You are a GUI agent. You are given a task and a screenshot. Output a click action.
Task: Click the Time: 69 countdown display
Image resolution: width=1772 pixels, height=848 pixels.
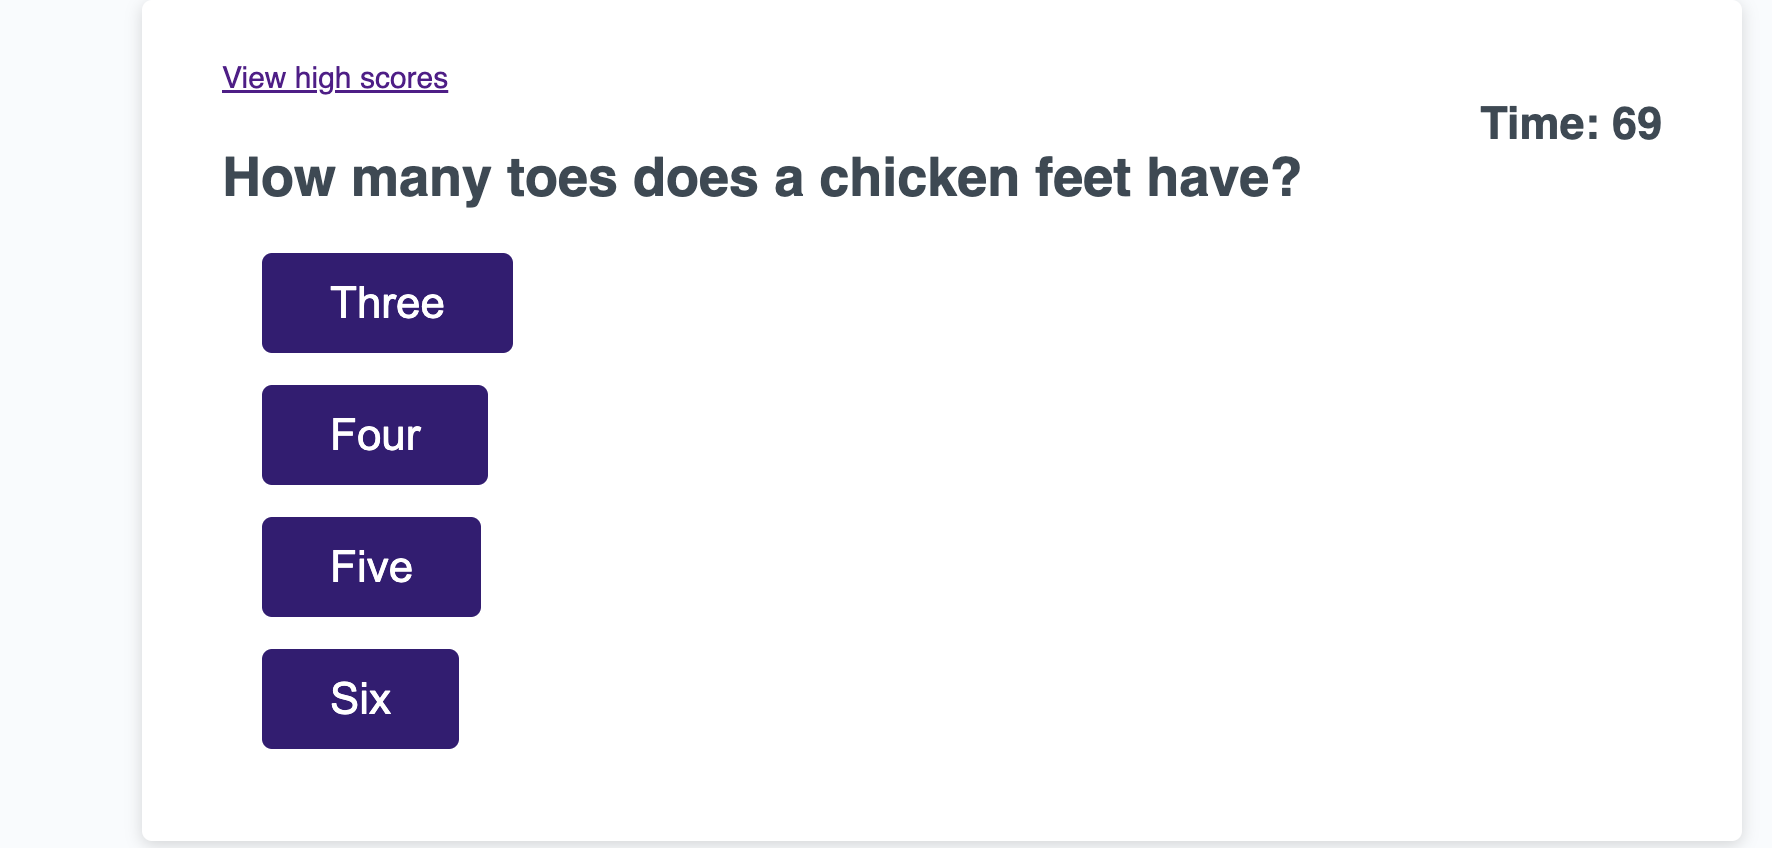click(1572, 123)
